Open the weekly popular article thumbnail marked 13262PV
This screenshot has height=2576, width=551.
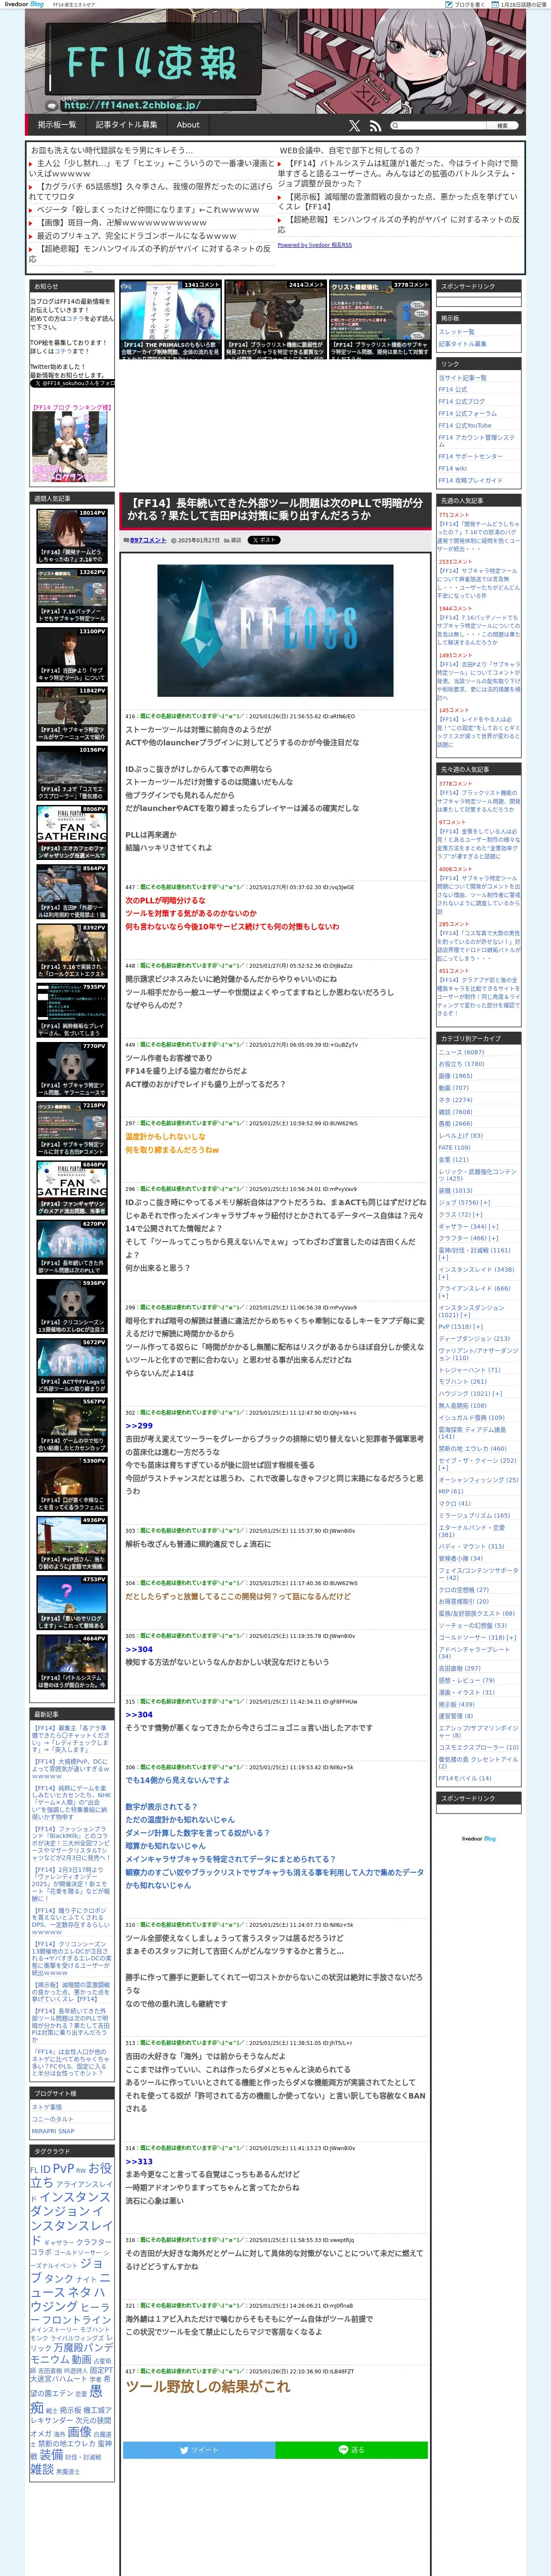pyautogui.click(x=72, y=596)
